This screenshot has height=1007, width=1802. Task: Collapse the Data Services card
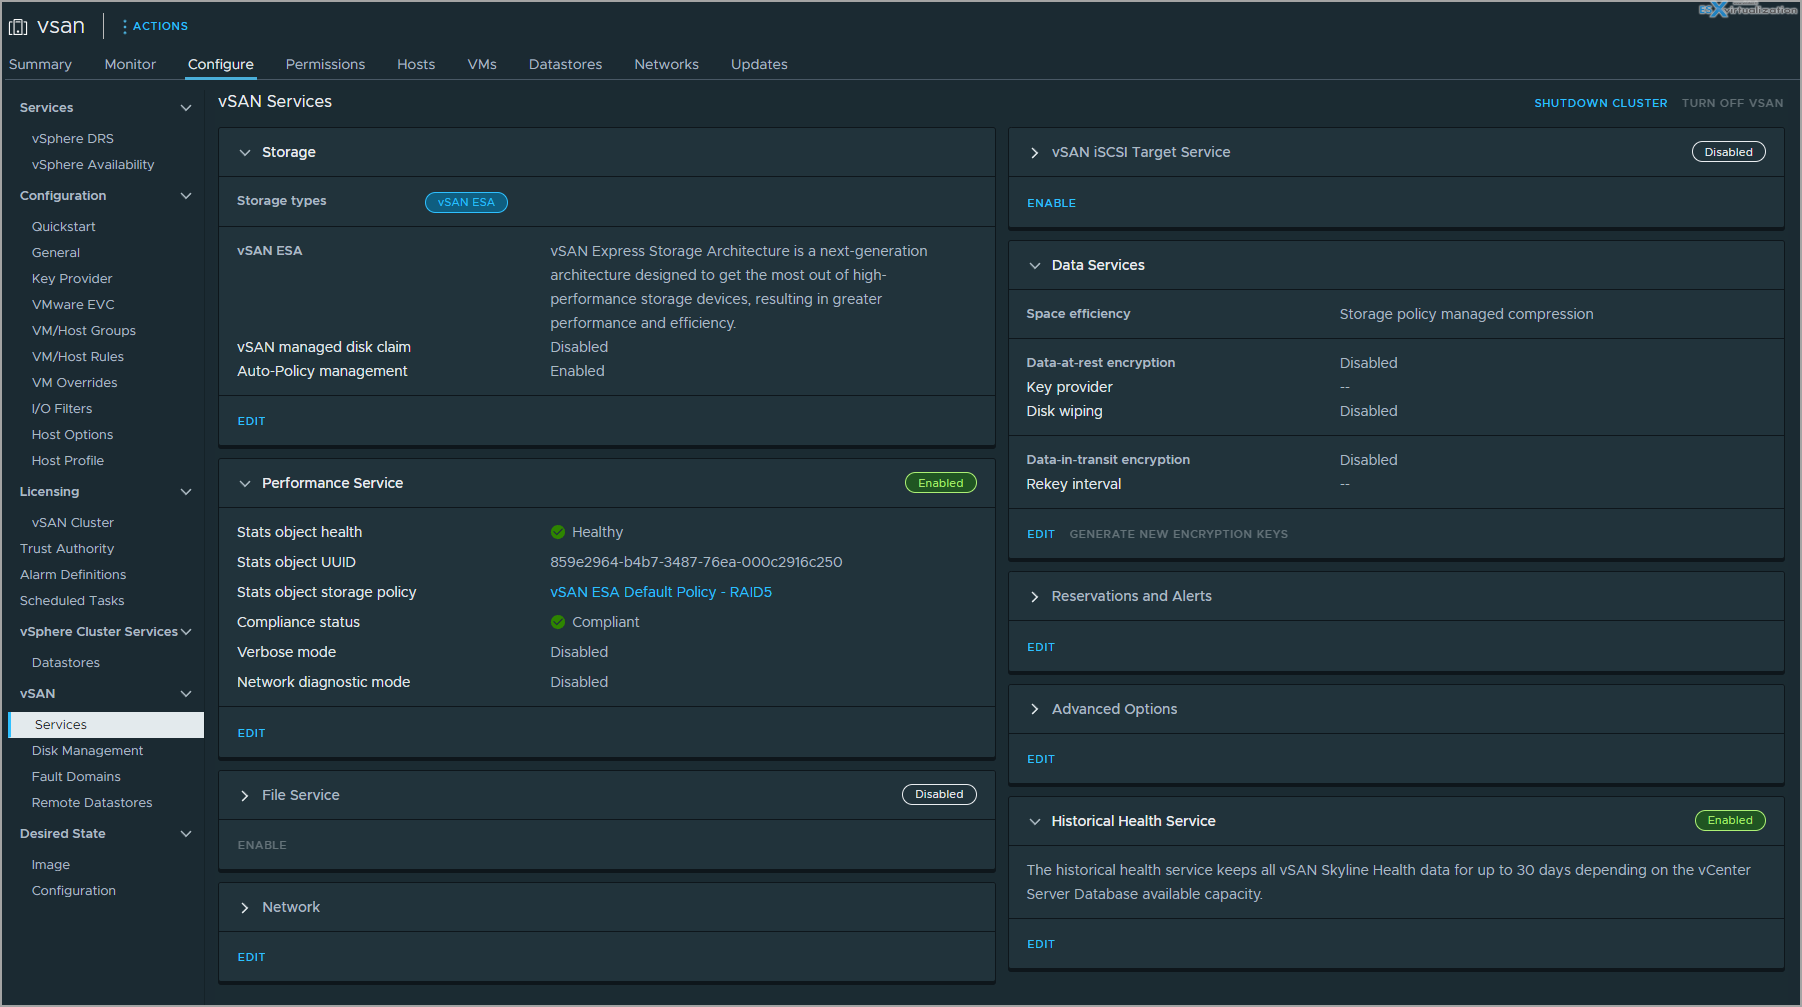coord(1035,266)
